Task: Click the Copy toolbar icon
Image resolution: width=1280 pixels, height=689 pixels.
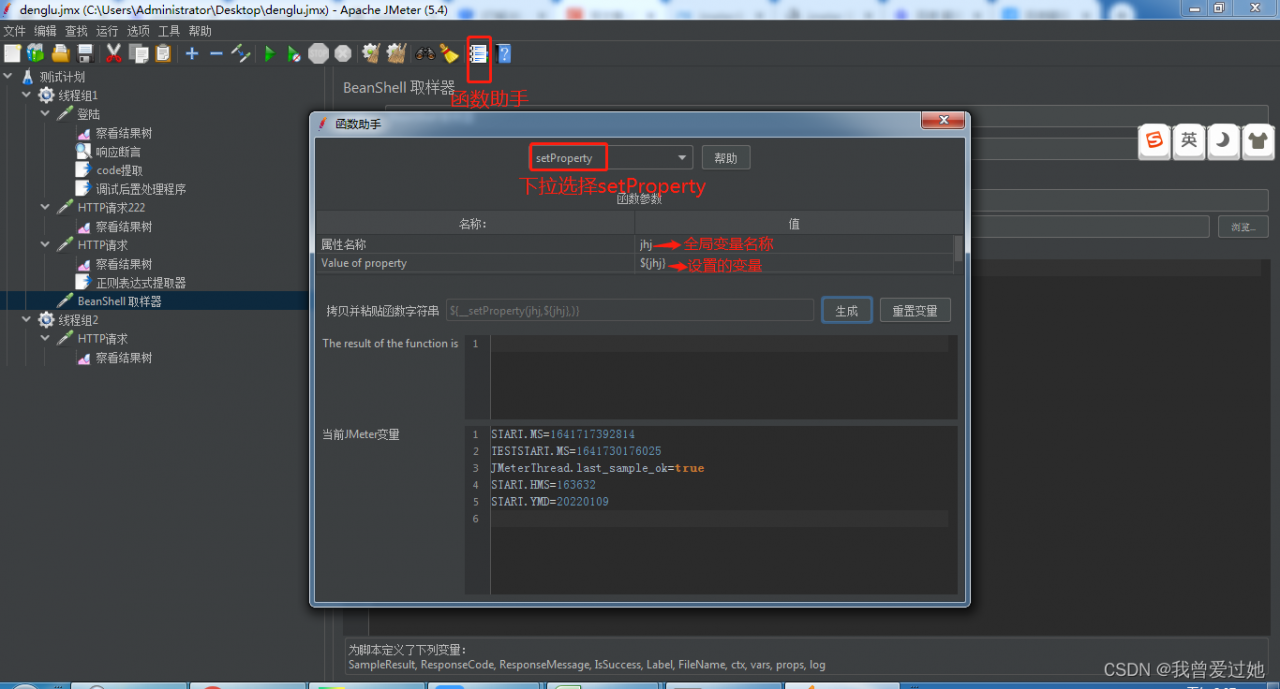Action: click(x=138, y=54)
